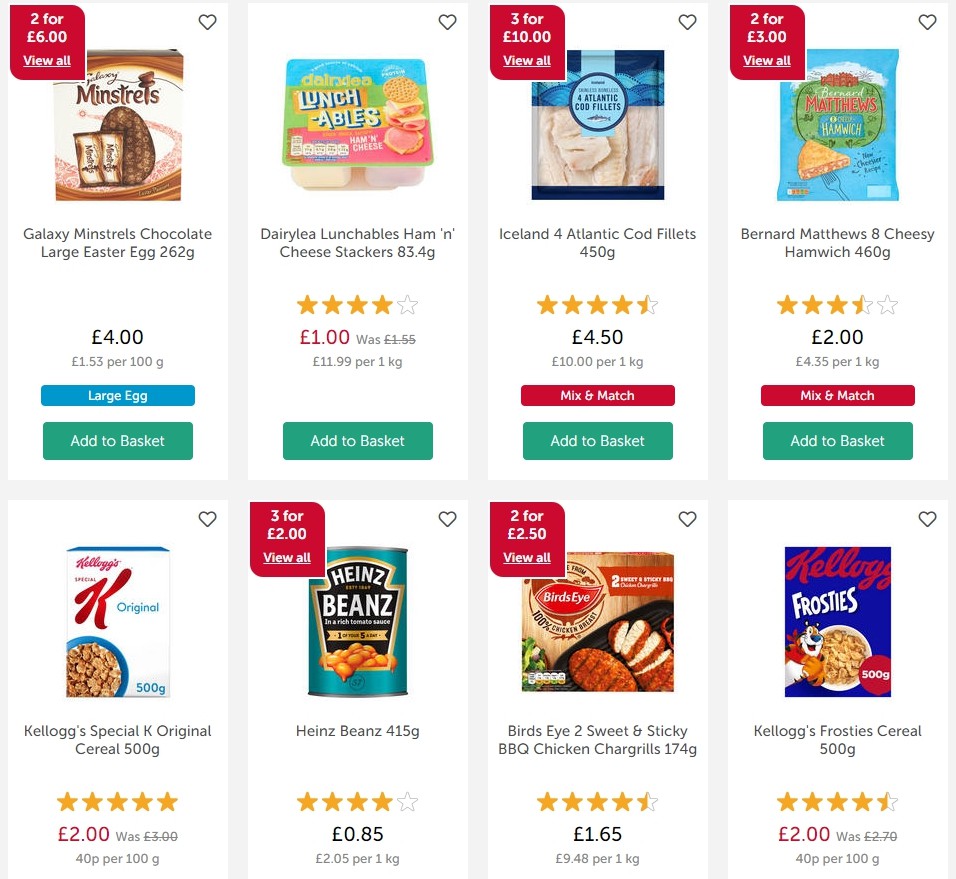The image size is (956, 879).
Task: Open the 2 for £3.00 Hamwich deal page
Action: [767, 60]
